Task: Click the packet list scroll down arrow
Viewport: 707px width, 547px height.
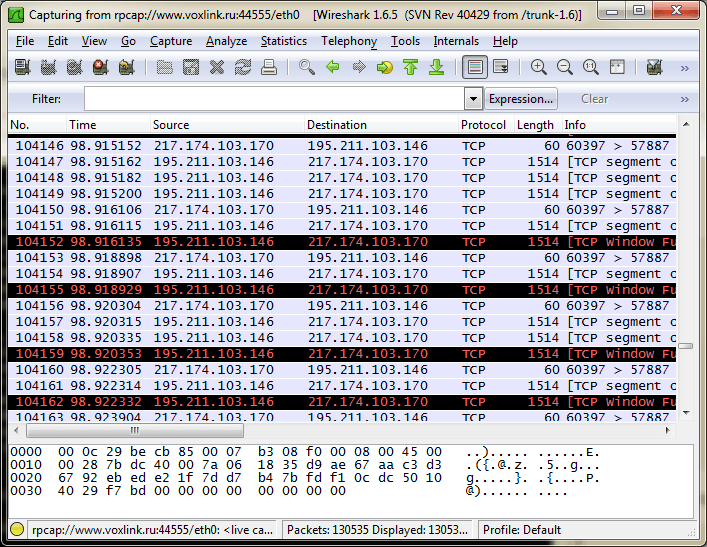Action: (686, 412)
